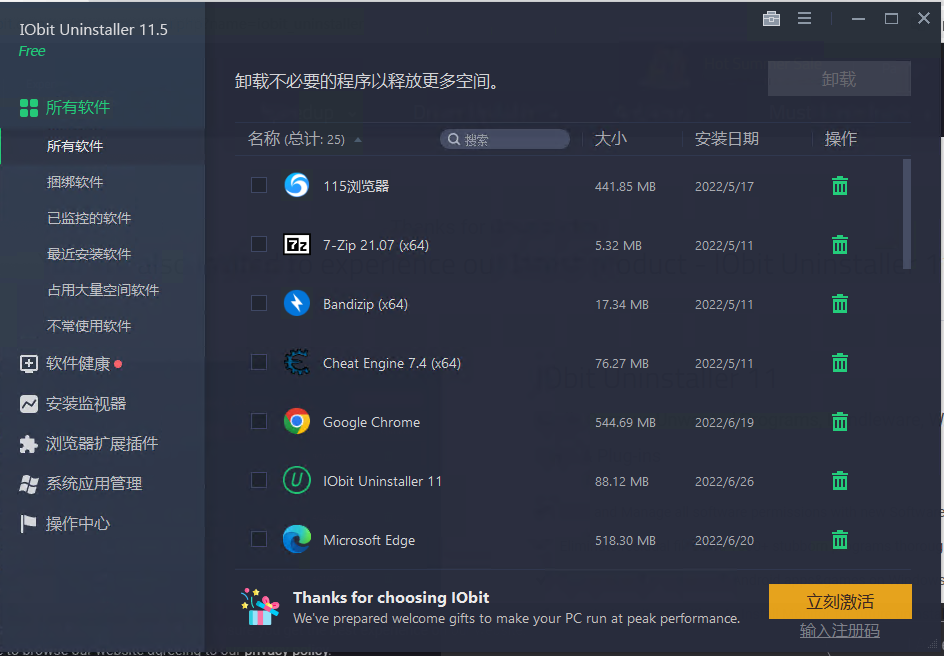Click the flag icon for 操作中心
The width and height of the screenshot is (944, 656).
pyautogui.click(x=28, y=524)
